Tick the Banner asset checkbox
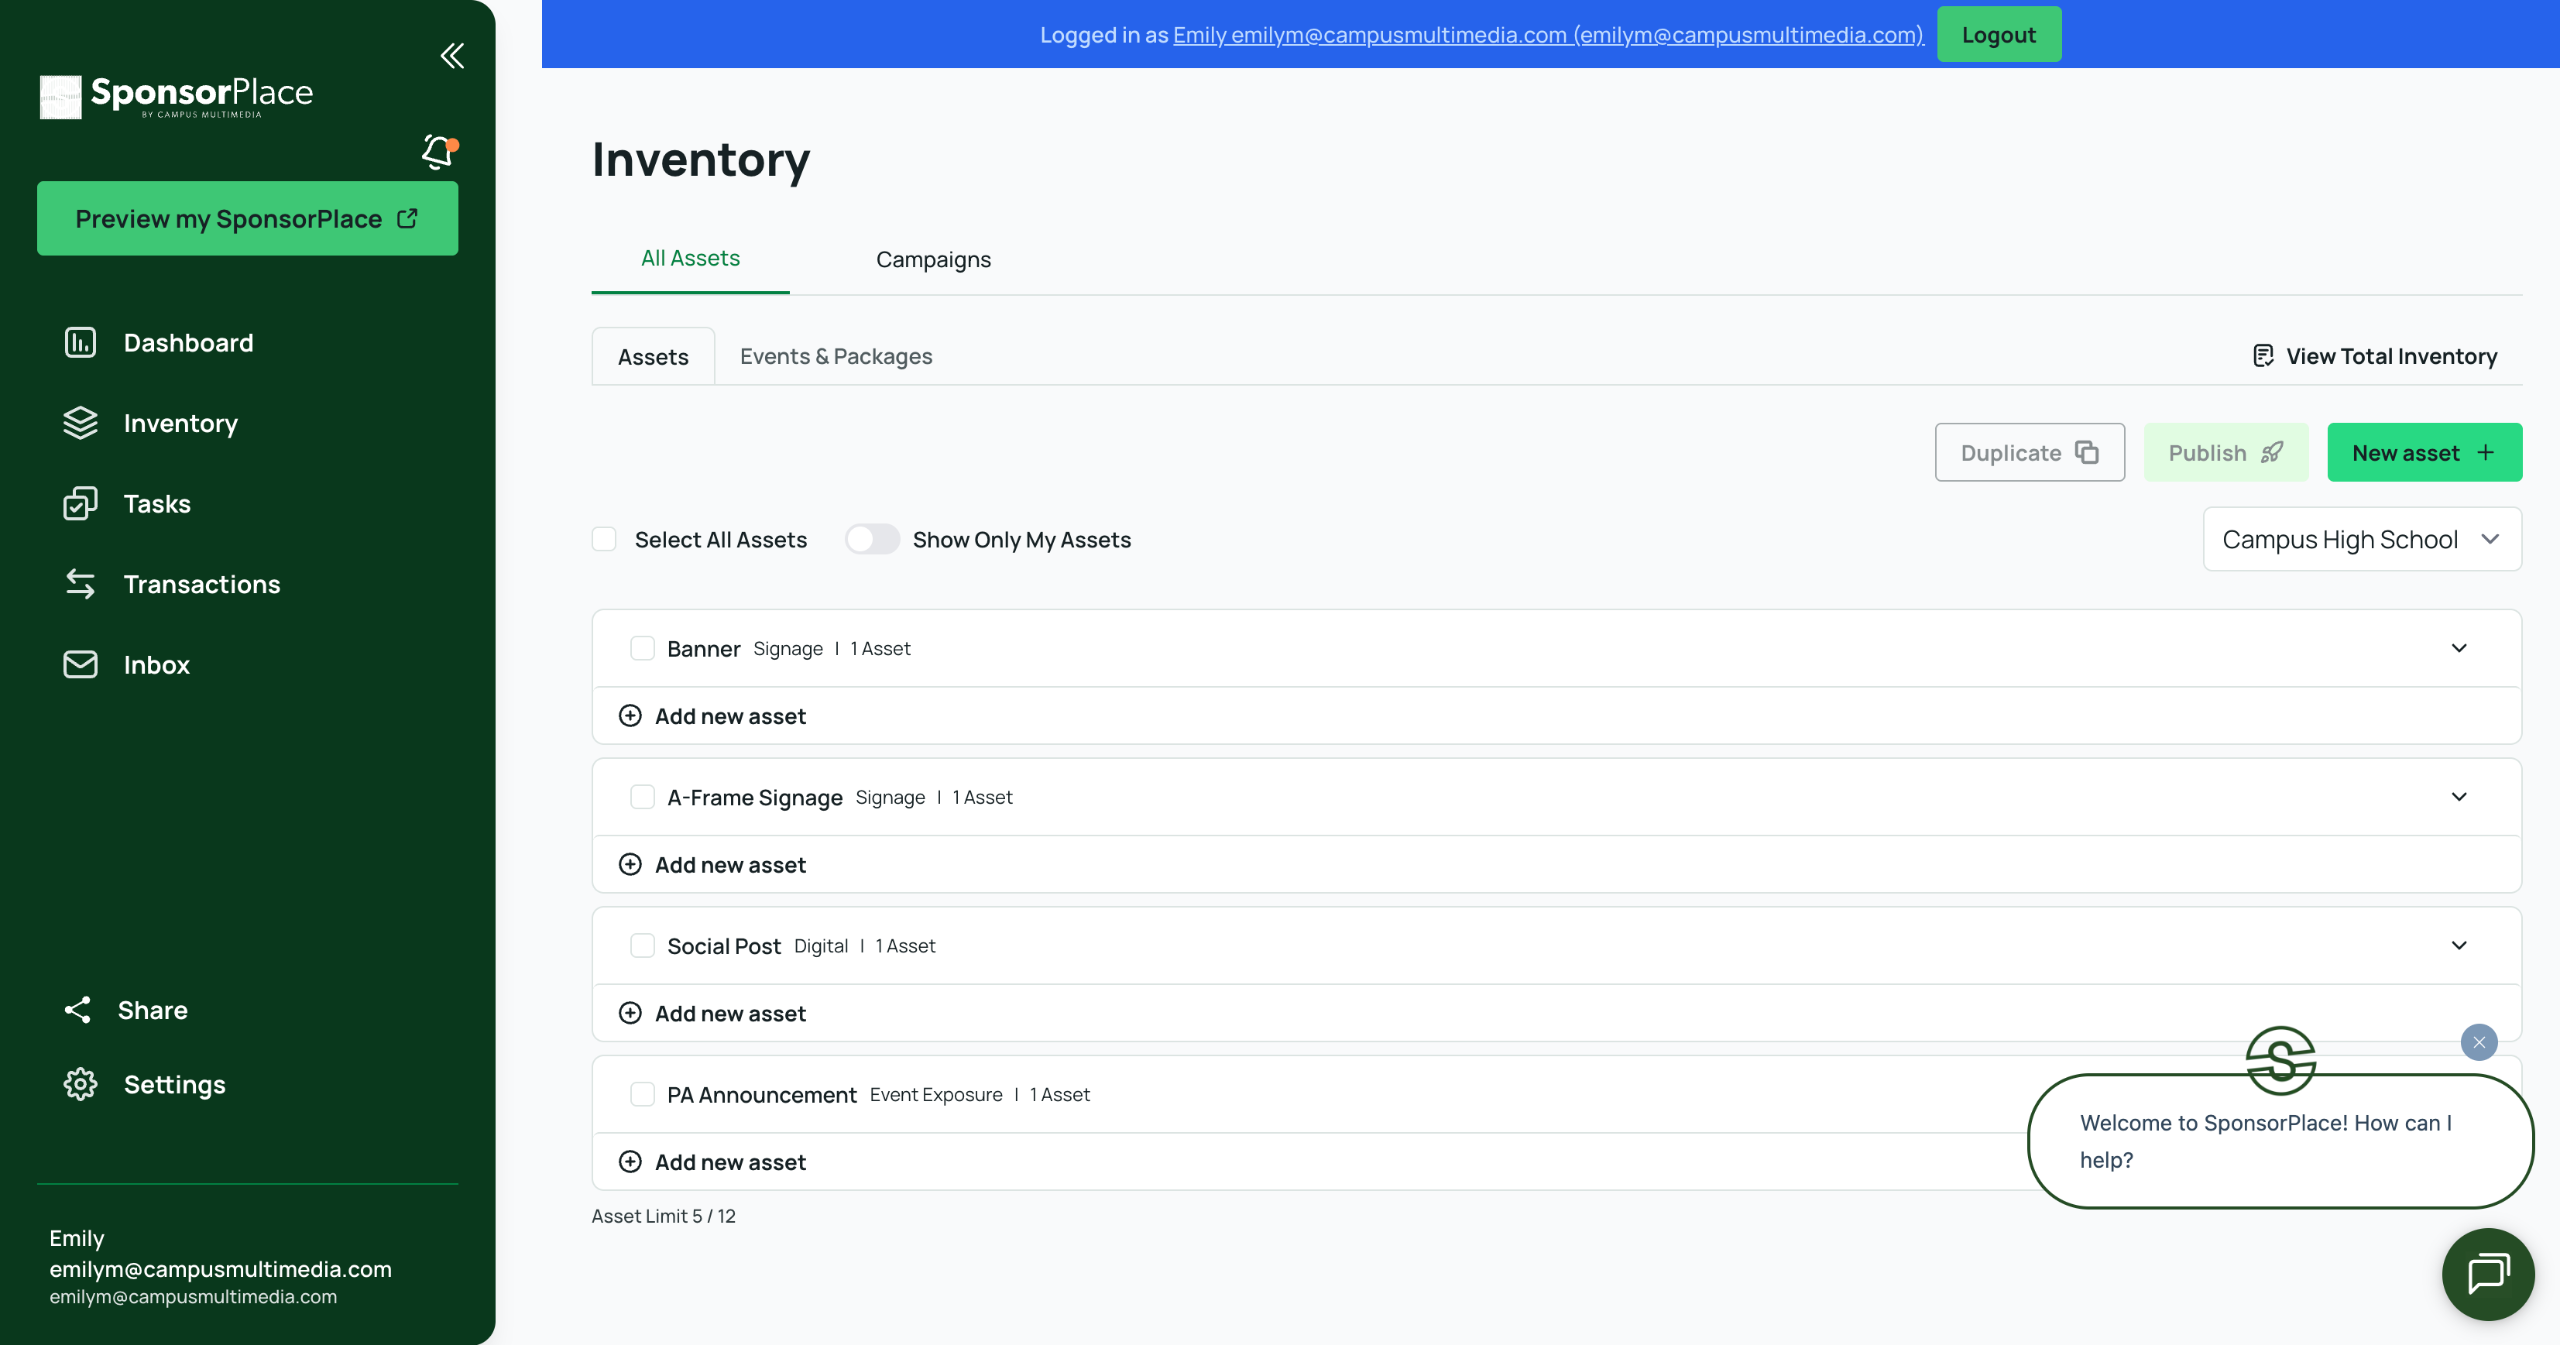2560x1345 pixels. tap(642, 649)
